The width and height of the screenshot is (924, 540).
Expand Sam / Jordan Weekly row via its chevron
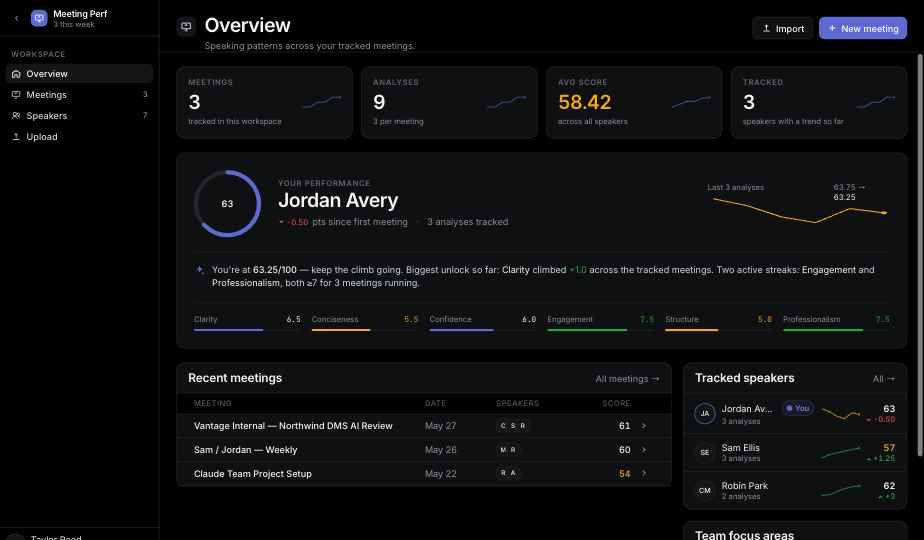point(644,450)
